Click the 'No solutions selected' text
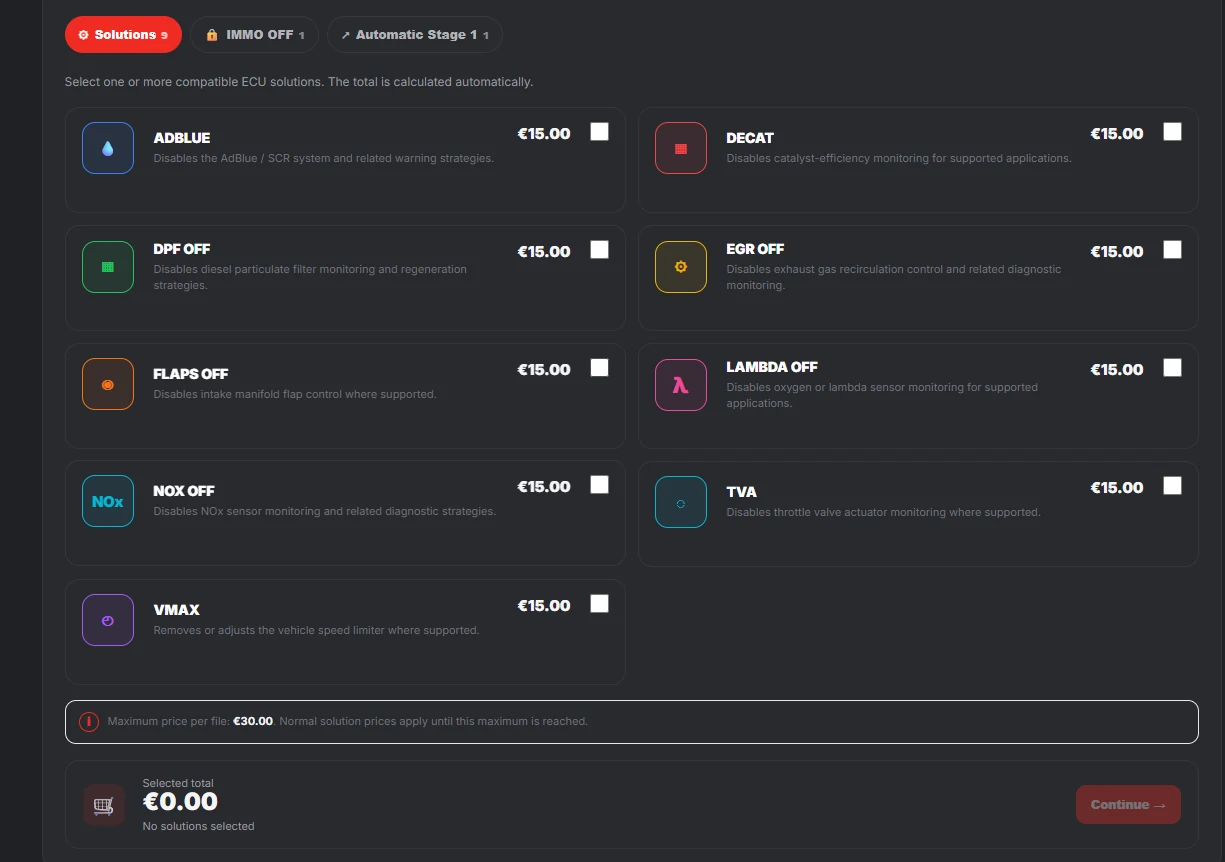Viewport: 1225px width, 862px height. [199, 826]
